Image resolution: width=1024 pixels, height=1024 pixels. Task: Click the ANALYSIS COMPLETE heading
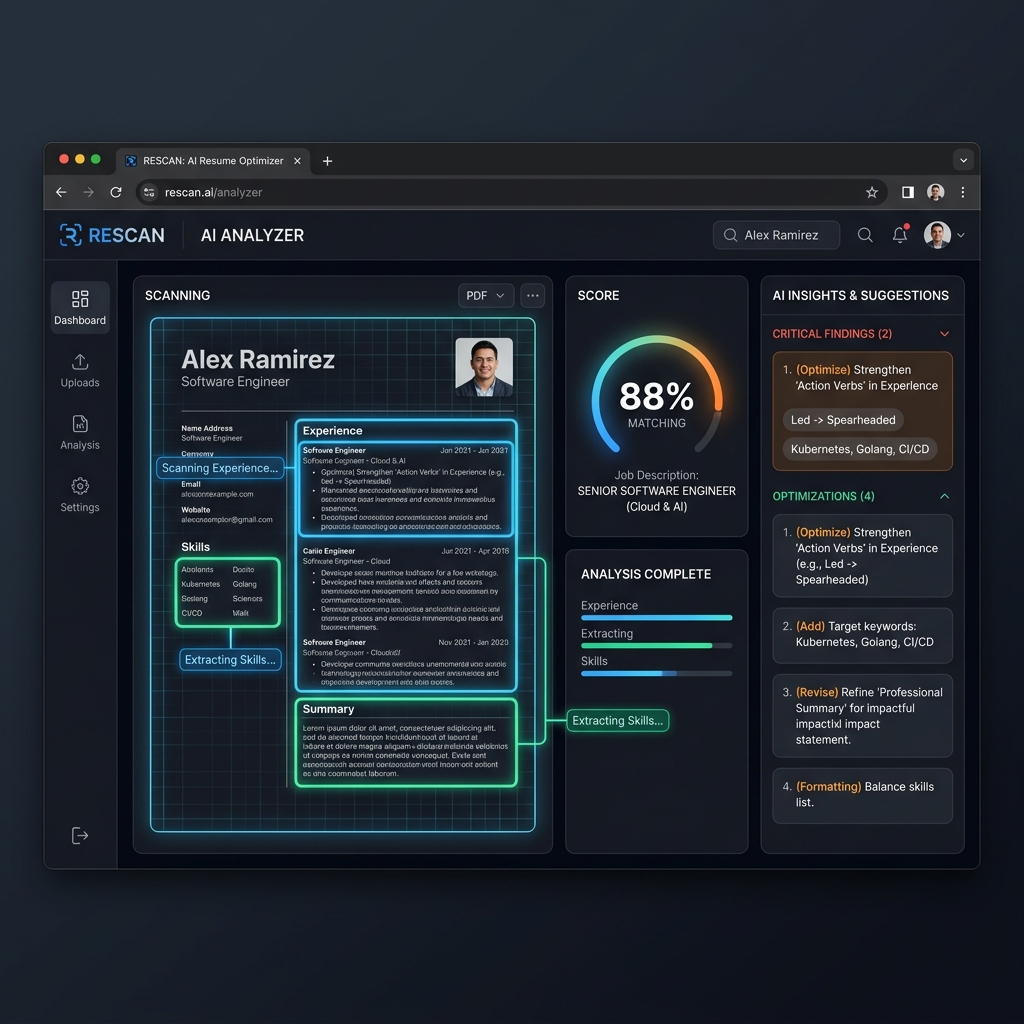(x=646, y=574)
